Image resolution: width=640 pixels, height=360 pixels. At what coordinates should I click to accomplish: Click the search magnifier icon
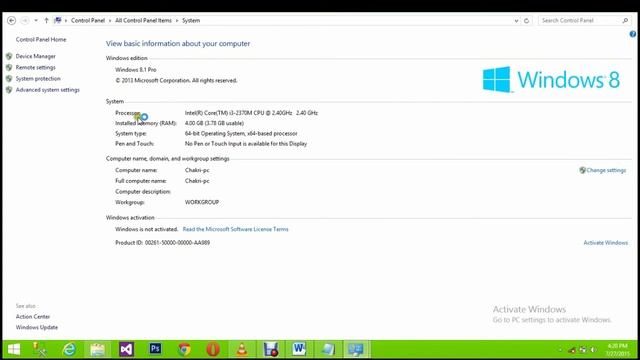tap(625, 20)
